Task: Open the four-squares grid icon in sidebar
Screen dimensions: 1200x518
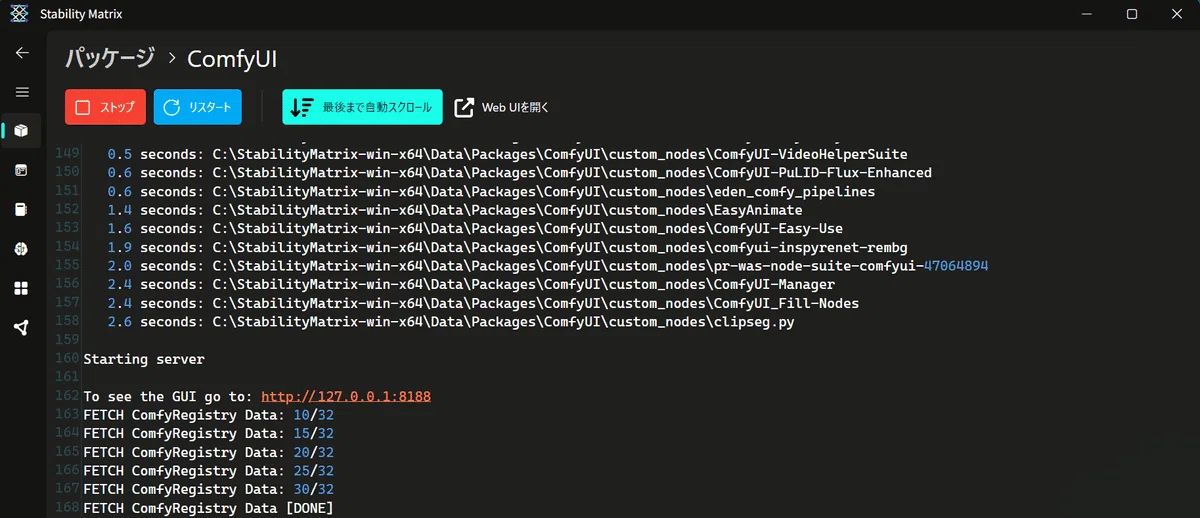Action: point(22,288)
